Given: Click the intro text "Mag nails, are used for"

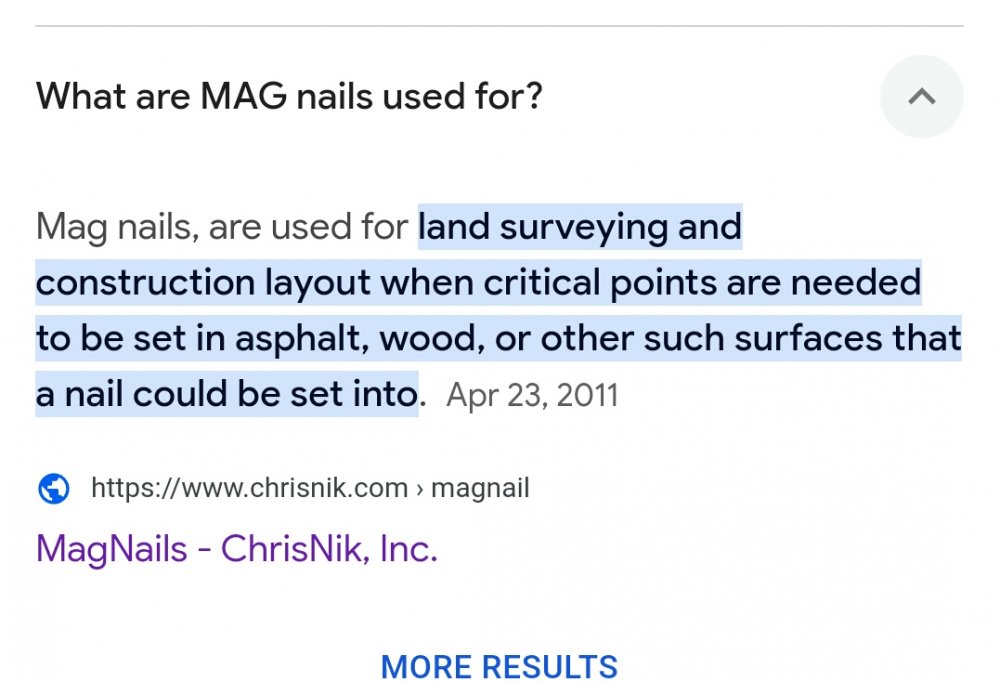Looking at the screenshot, I should 222,227.
